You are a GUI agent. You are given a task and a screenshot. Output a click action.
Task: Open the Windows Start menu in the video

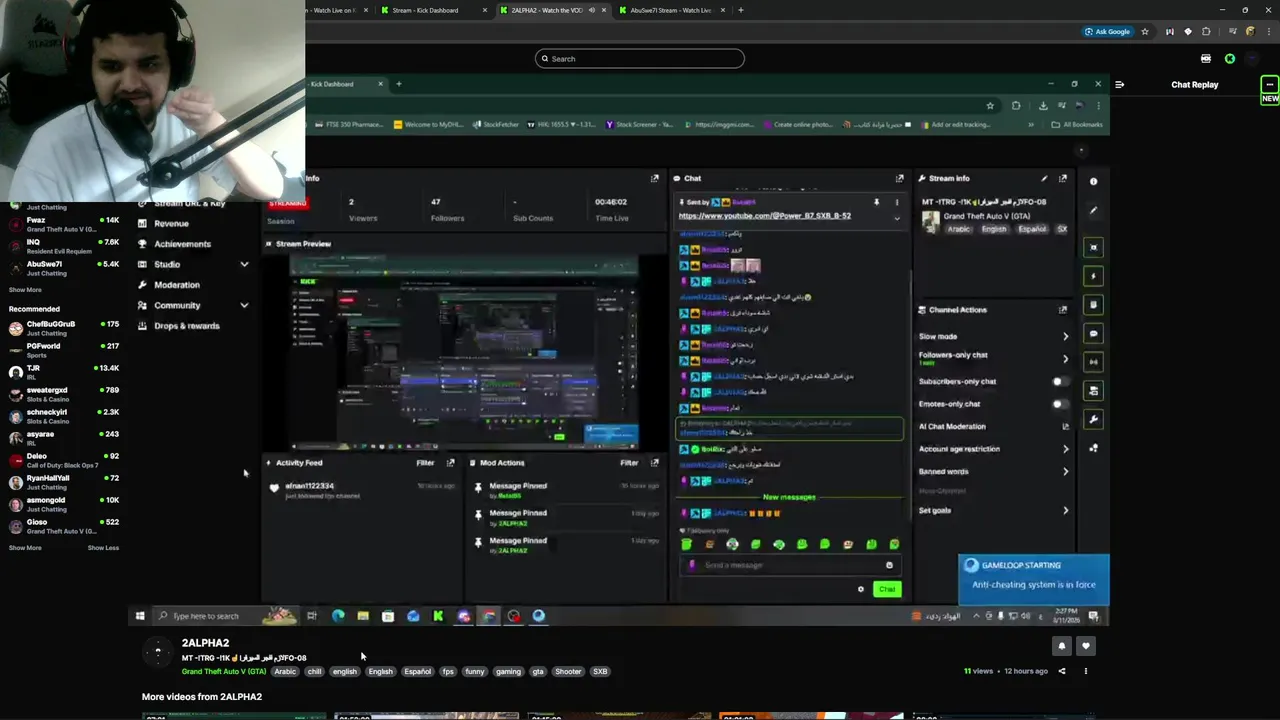coord(140,616)
